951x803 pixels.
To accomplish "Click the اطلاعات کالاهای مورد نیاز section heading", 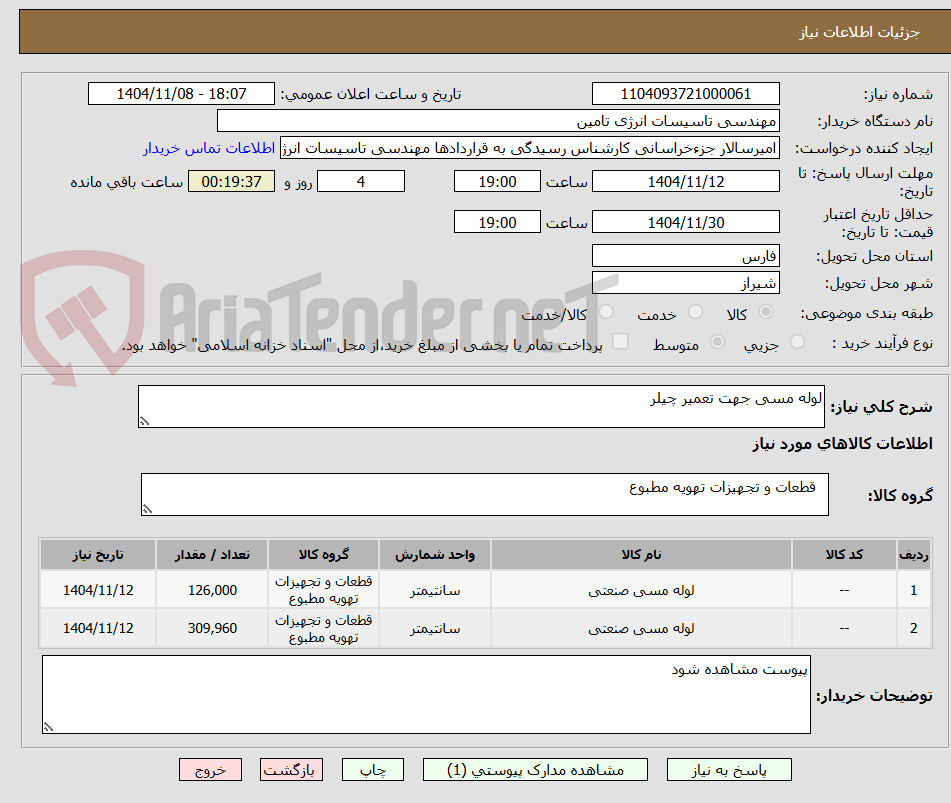I will coord(842,444).
